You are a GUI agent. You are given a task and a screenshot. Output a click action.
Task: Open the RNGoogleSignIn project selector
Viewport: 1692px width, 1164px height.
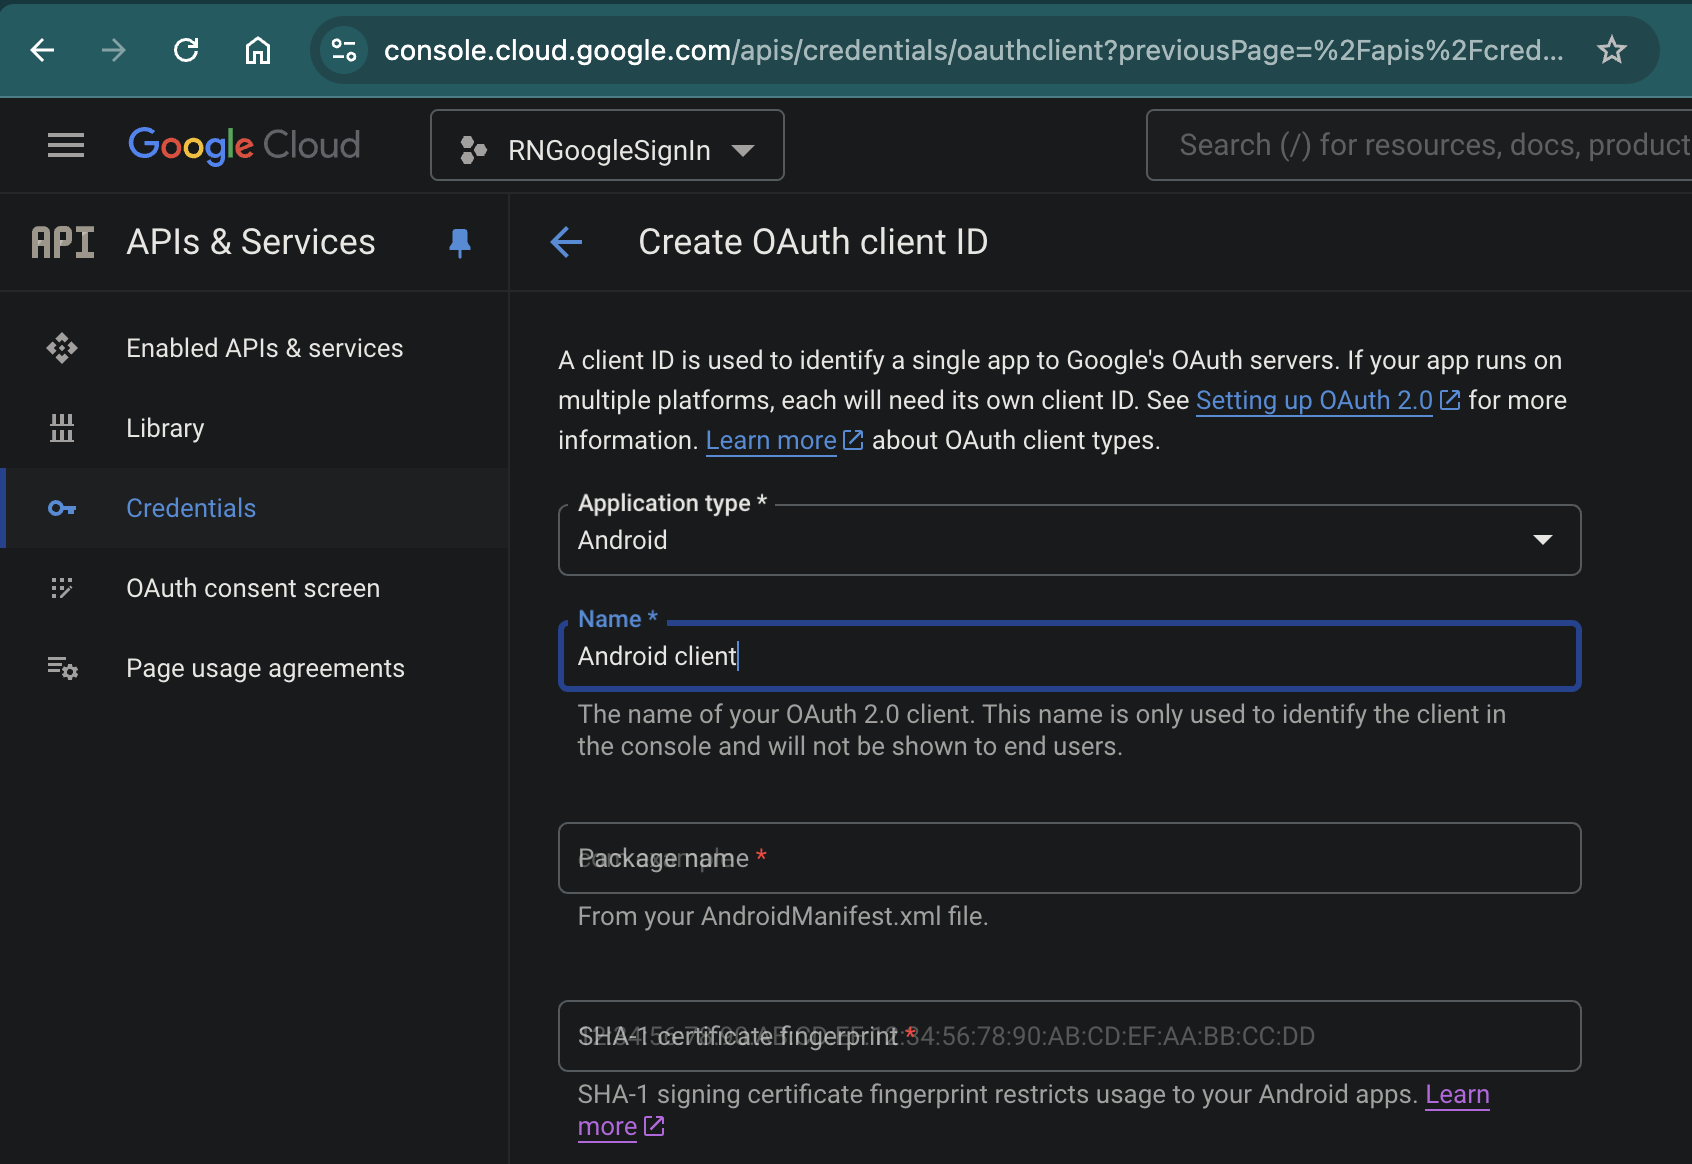[607, 145]
